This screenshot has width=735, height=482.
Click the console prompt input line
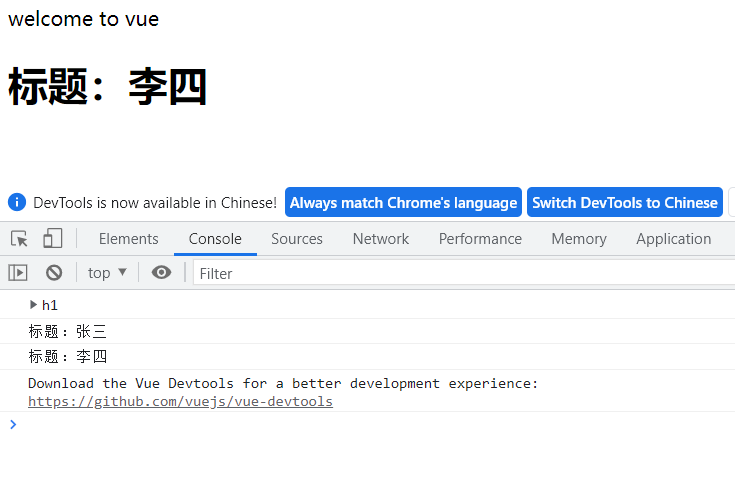[x=370, y=425]
